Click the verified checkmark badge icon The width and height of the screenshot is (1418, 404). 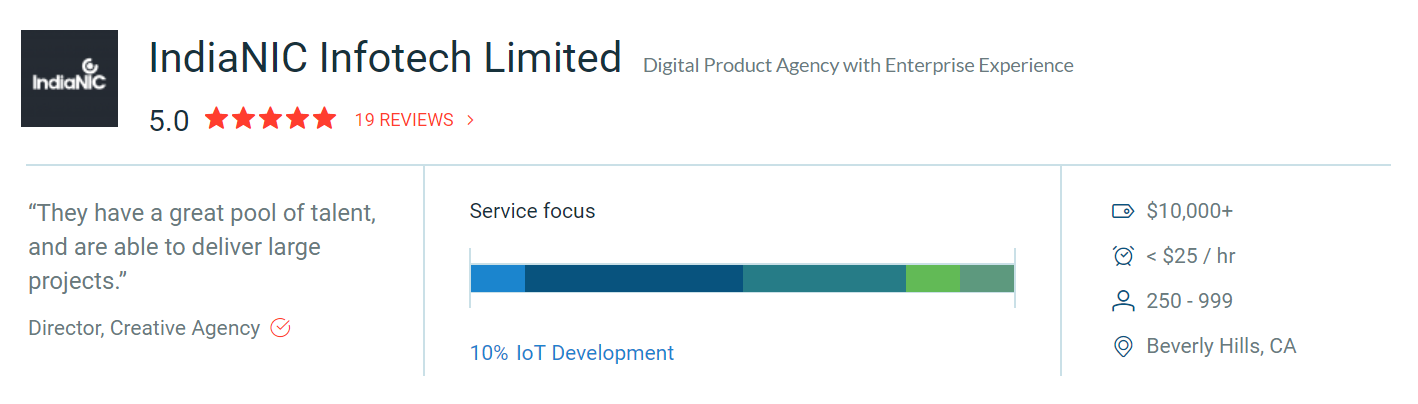[x=281, y=328]
